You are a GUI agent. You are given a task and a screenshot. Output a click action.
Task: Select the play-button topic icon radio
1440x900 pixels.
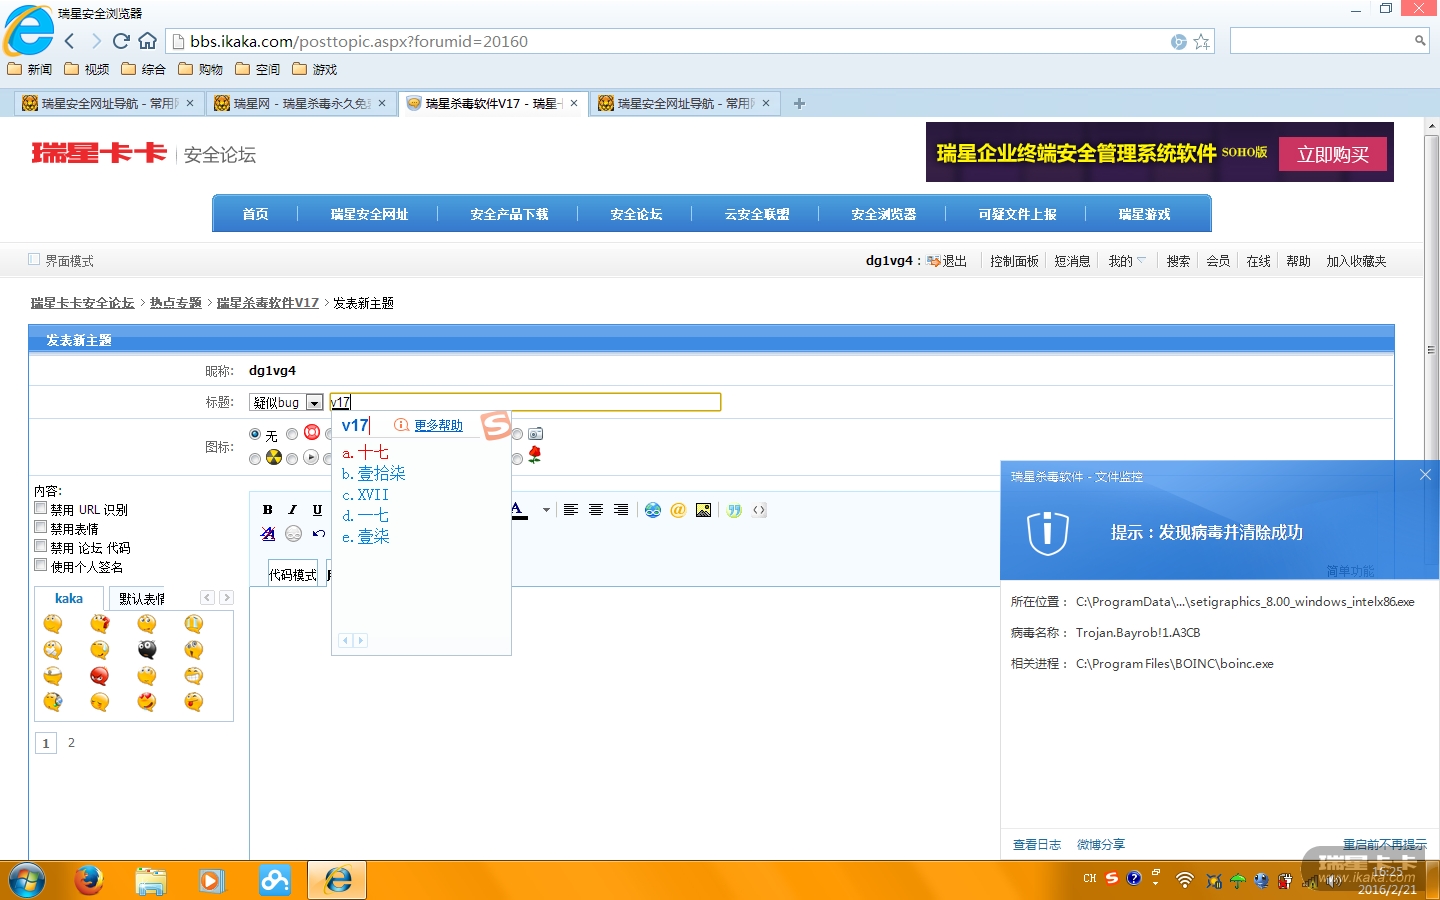tap(292, 458)
